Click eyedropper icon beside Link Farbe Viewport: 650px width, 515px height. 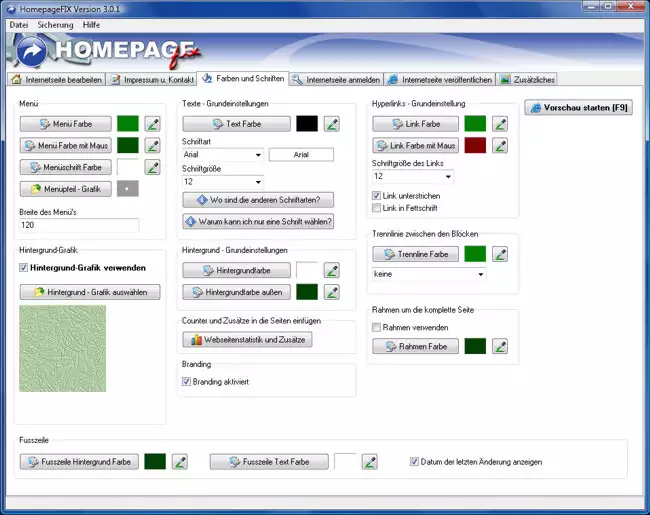(x=500, y=124)
